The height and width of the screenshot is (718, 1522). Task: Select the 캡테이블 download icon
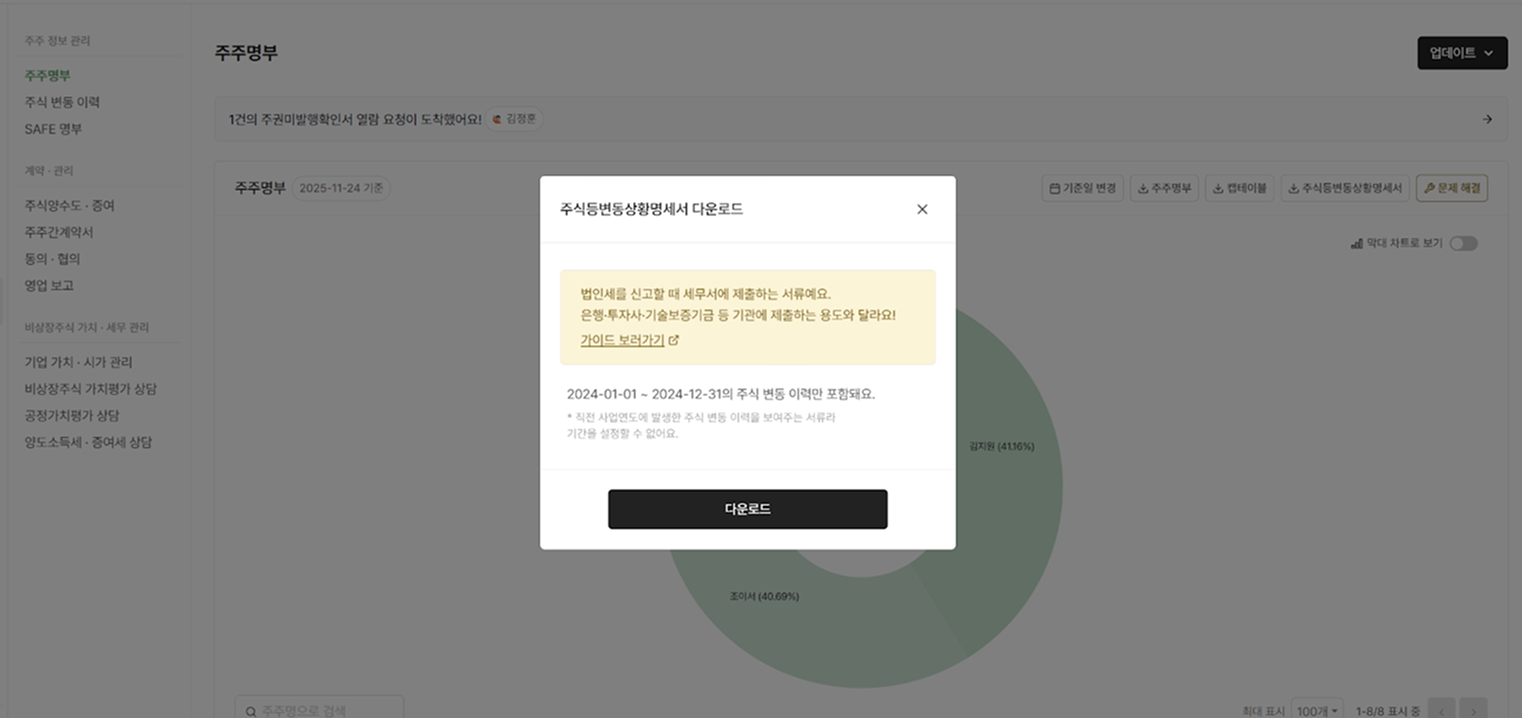tap(1218, 188)
